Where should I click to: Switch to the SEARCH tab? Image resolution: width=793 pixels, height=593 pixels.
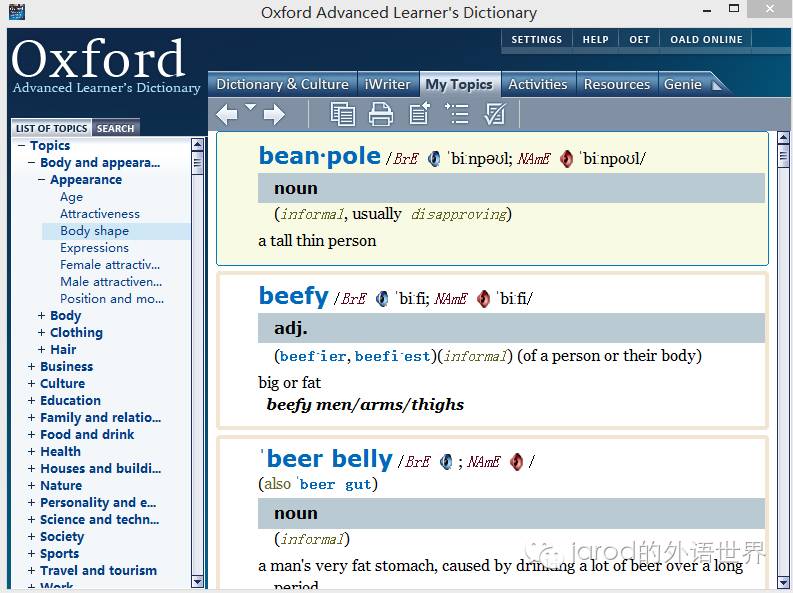click(x=115, y=128)
